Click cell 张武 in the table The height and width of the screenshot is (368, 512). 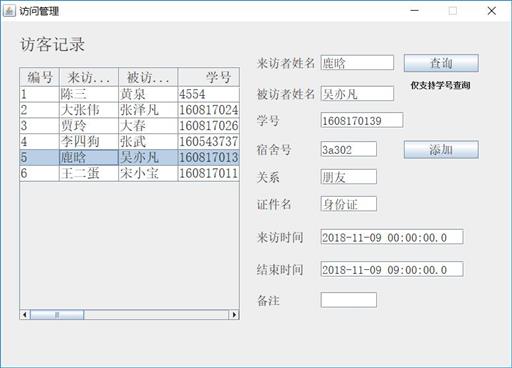148,142
